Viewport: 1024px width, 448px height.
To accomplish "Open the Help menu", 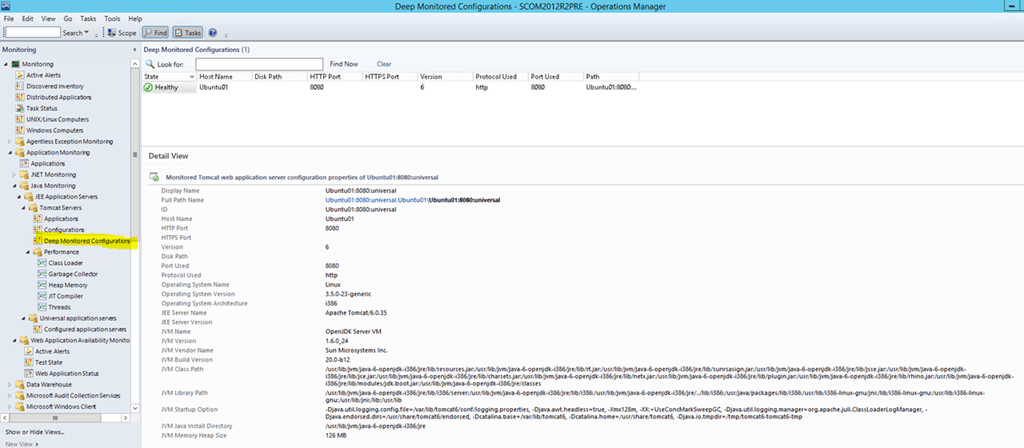I will click(135, 19).
